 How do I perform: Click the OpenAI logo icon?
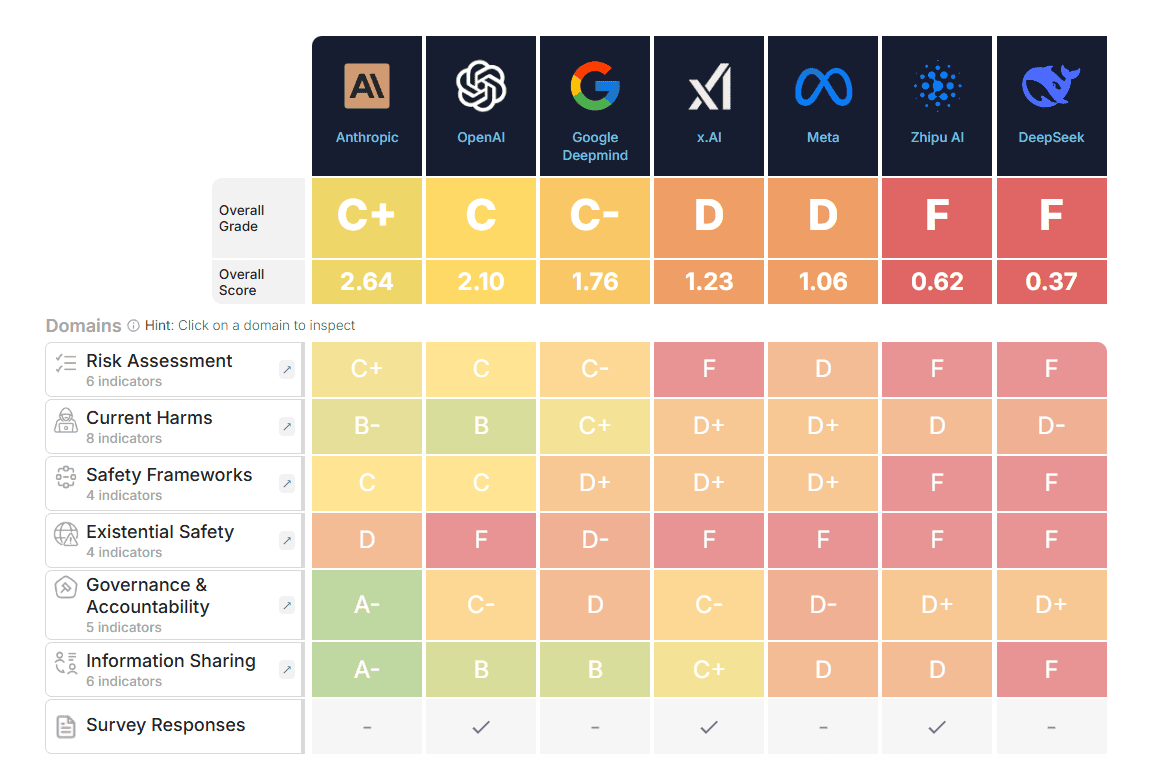[x=481, y=86]
